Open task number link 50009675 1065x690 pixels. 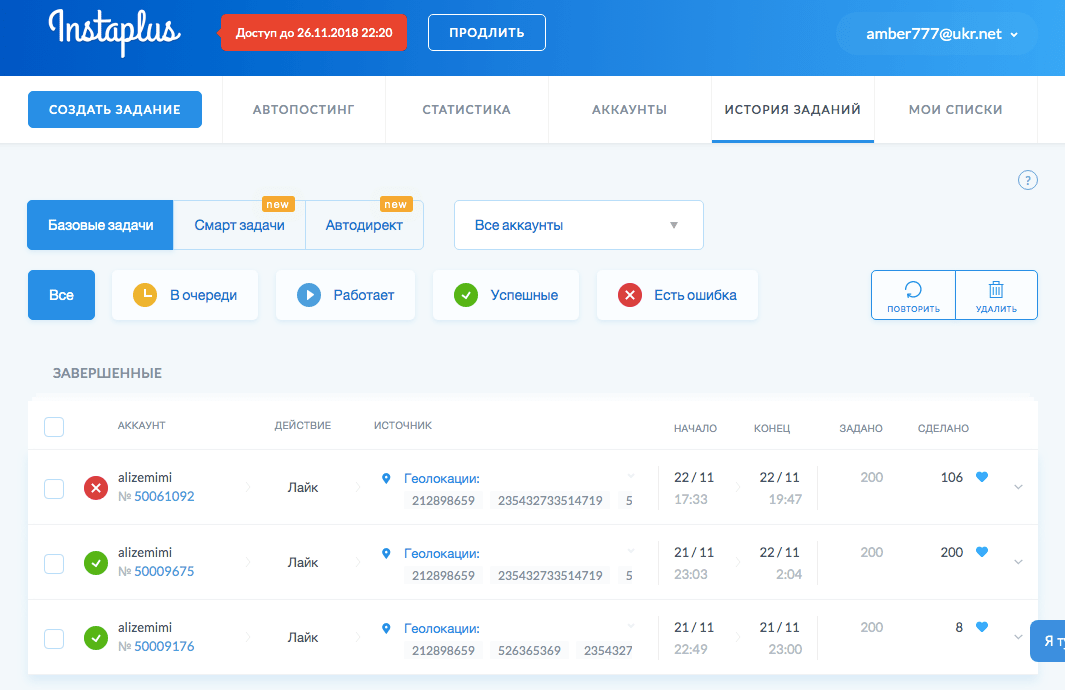coord(164,572)
